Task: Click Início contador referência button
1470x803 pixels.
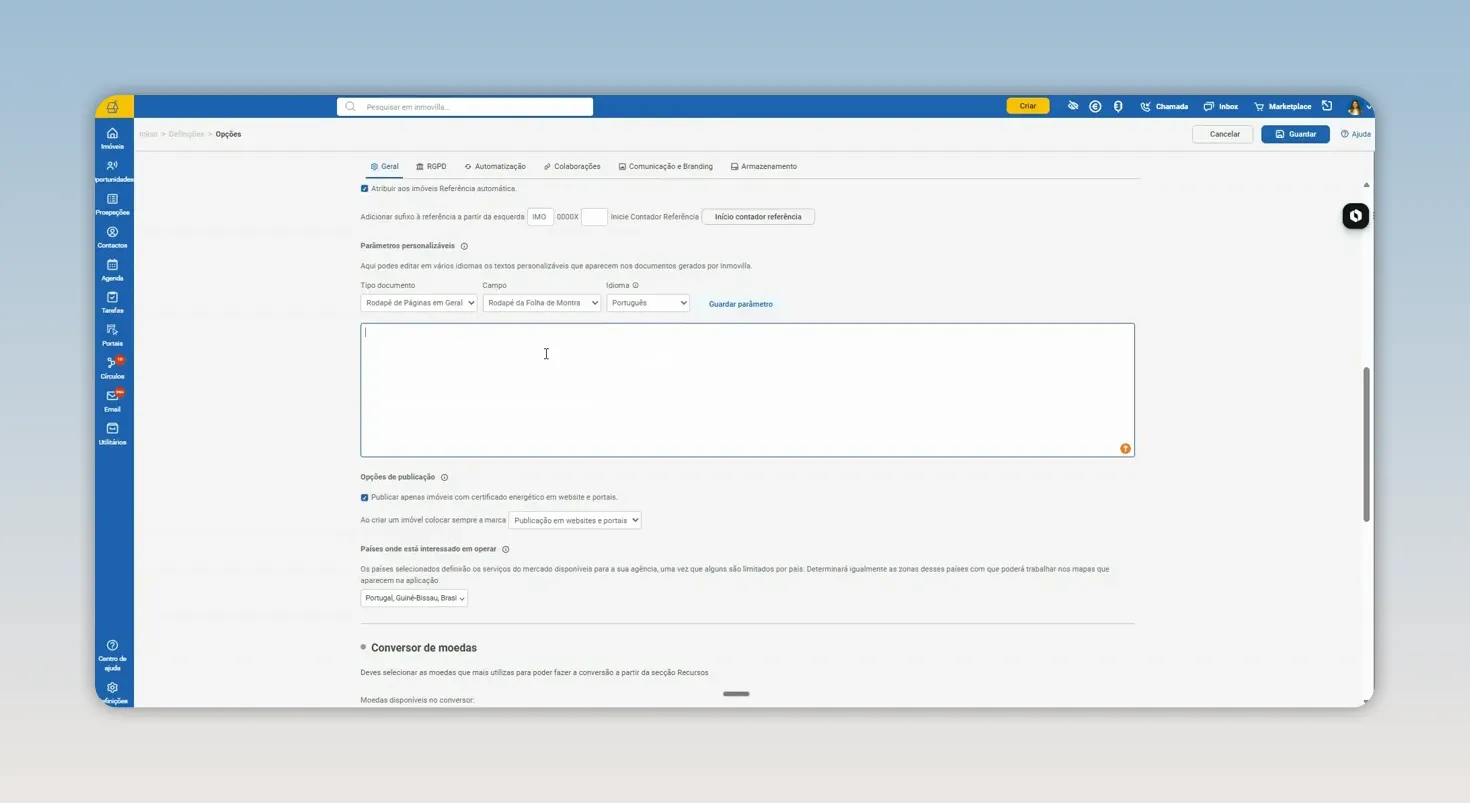Action: pos(758,217)
